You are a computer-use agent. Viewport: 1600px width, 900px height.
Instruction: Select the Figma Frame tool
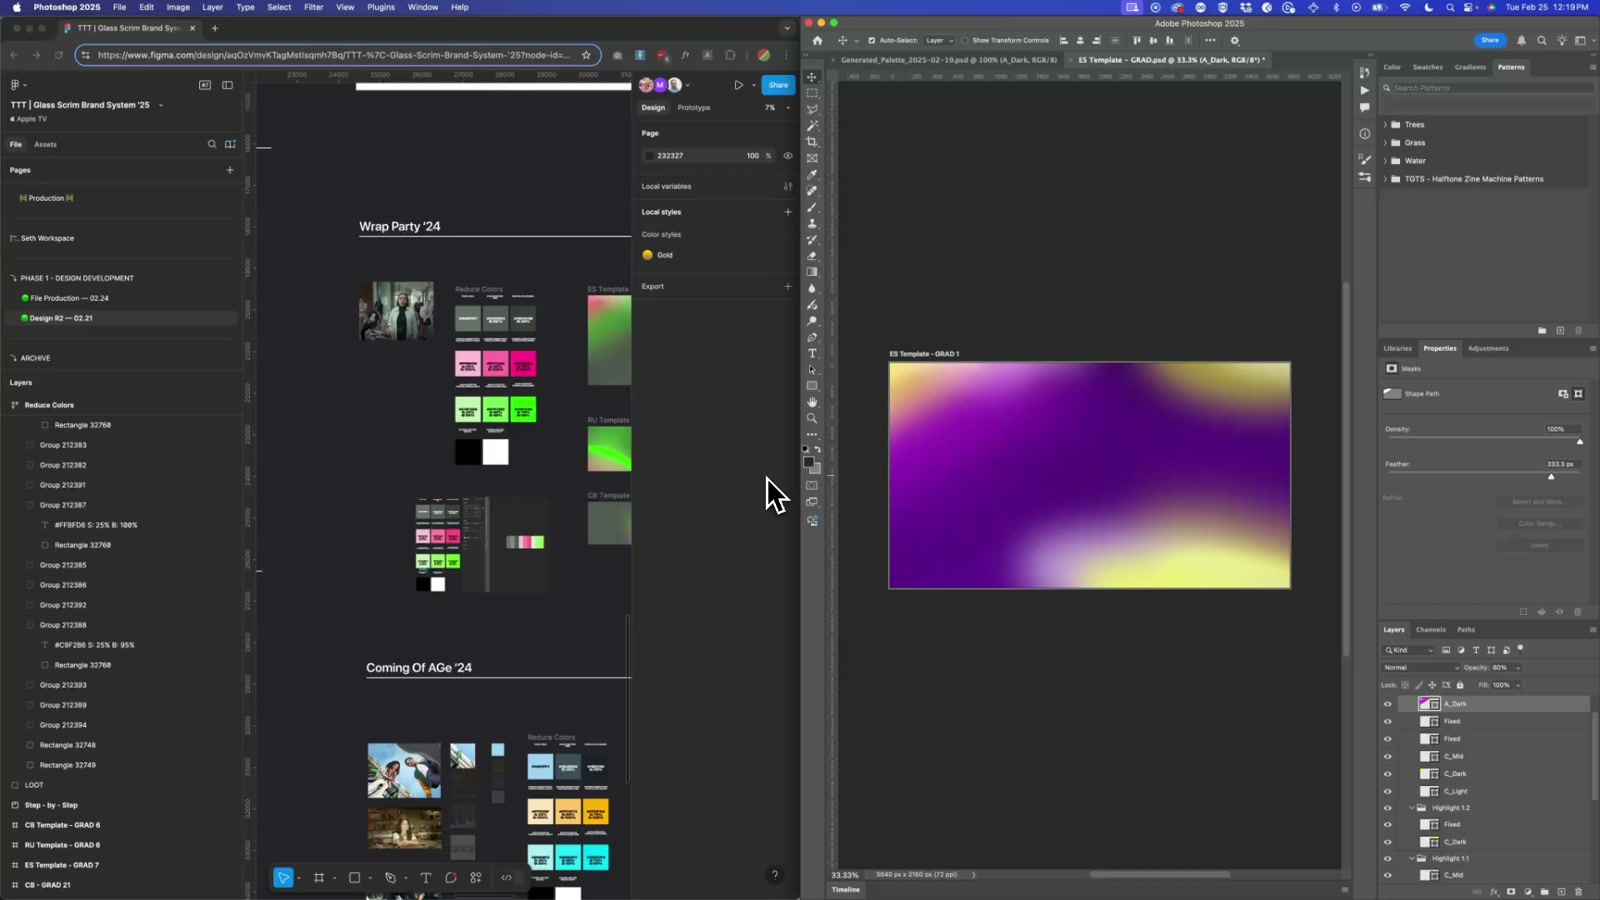pos(319,878)
